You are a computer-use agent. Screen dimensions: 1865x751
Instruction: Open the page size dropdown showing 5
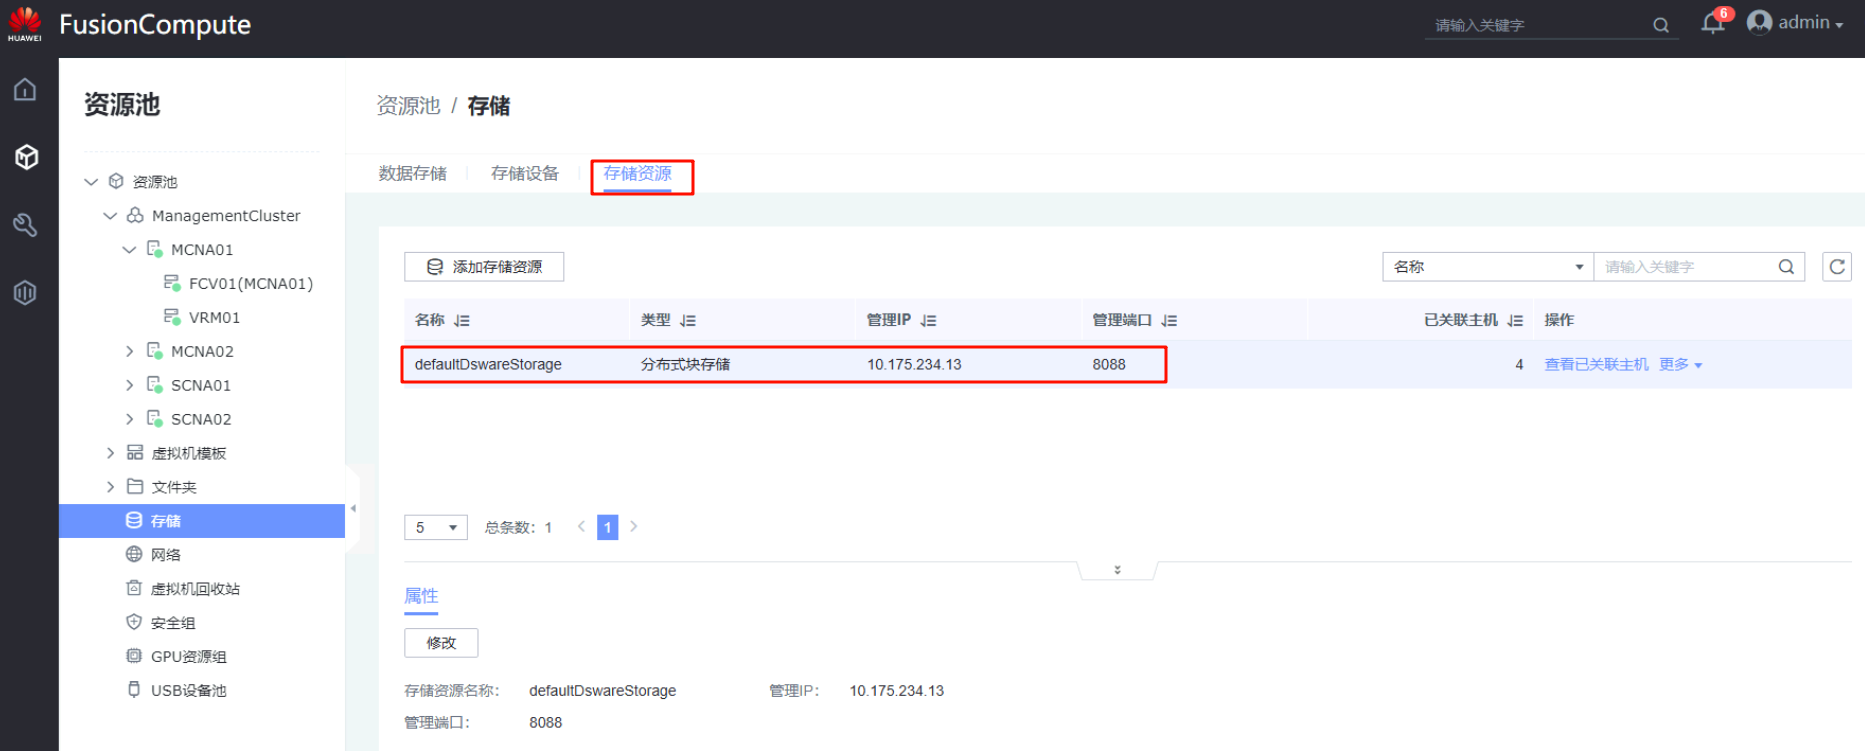tap(435, 527)
